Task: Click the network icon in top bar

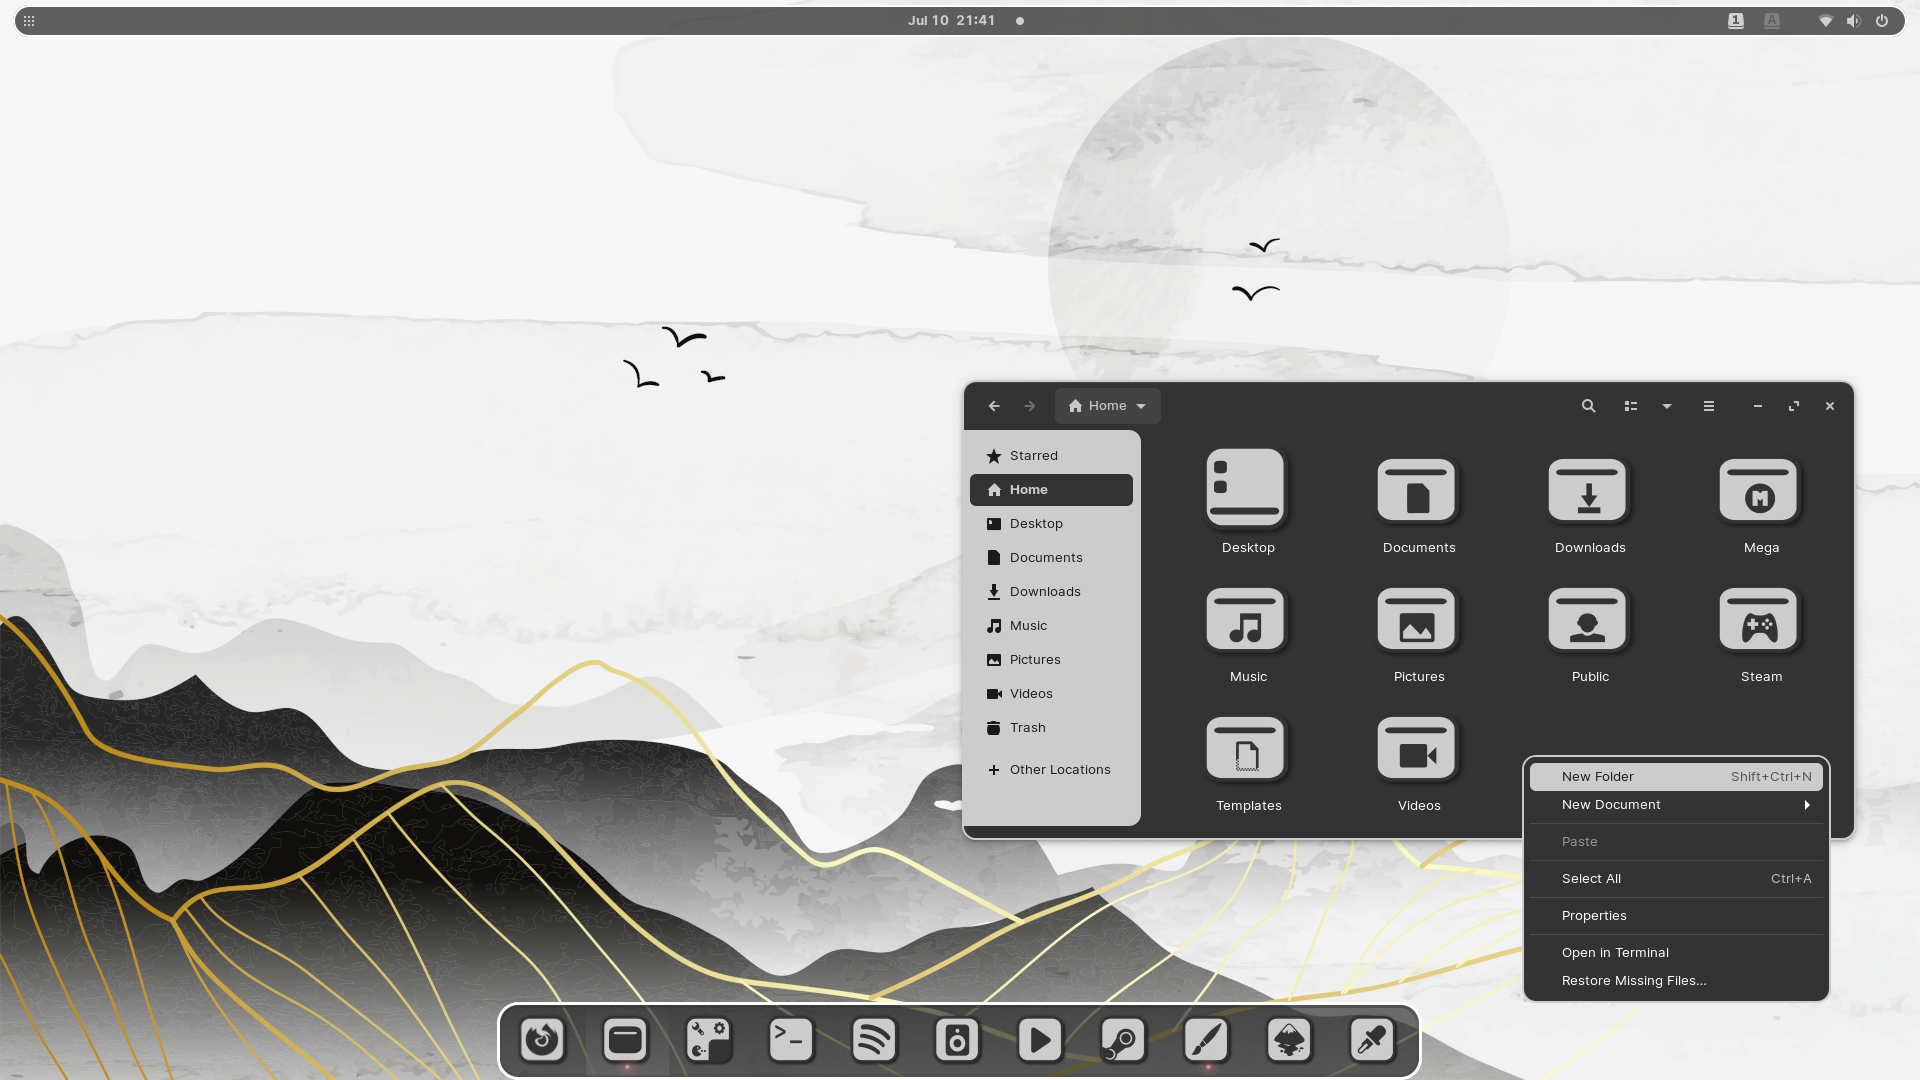Action: (x=1826, y=21)
